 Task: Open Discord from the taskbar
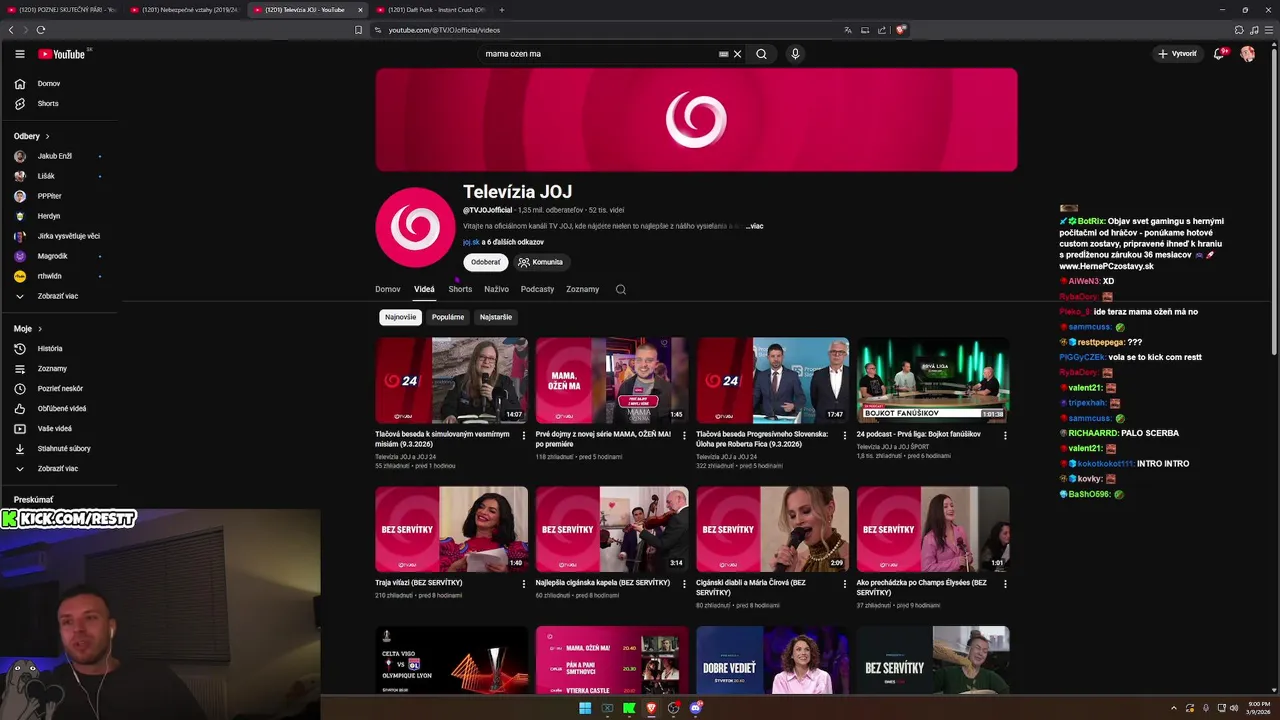696,708
